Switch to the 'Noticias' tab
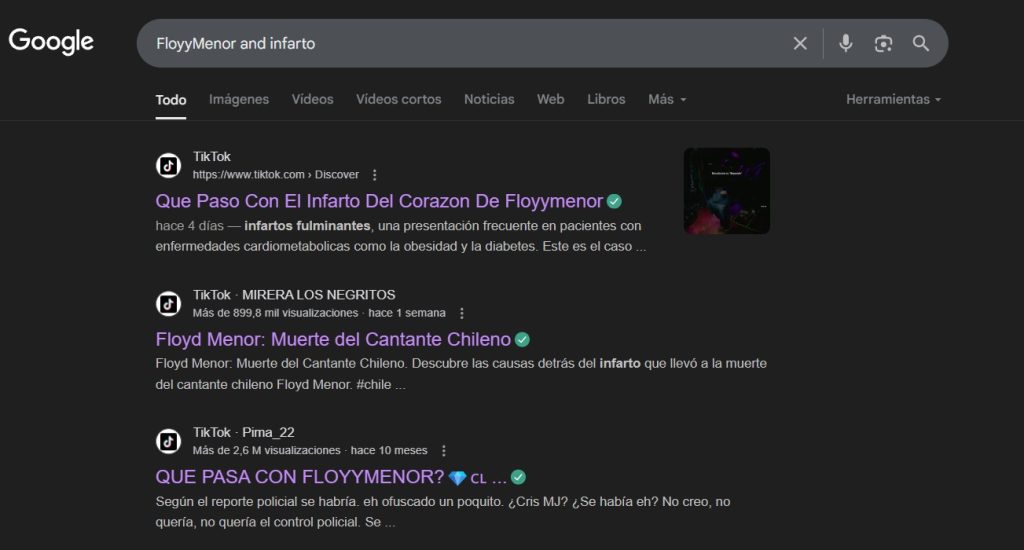Screen dimensions: 1024x550 (489, 99)
